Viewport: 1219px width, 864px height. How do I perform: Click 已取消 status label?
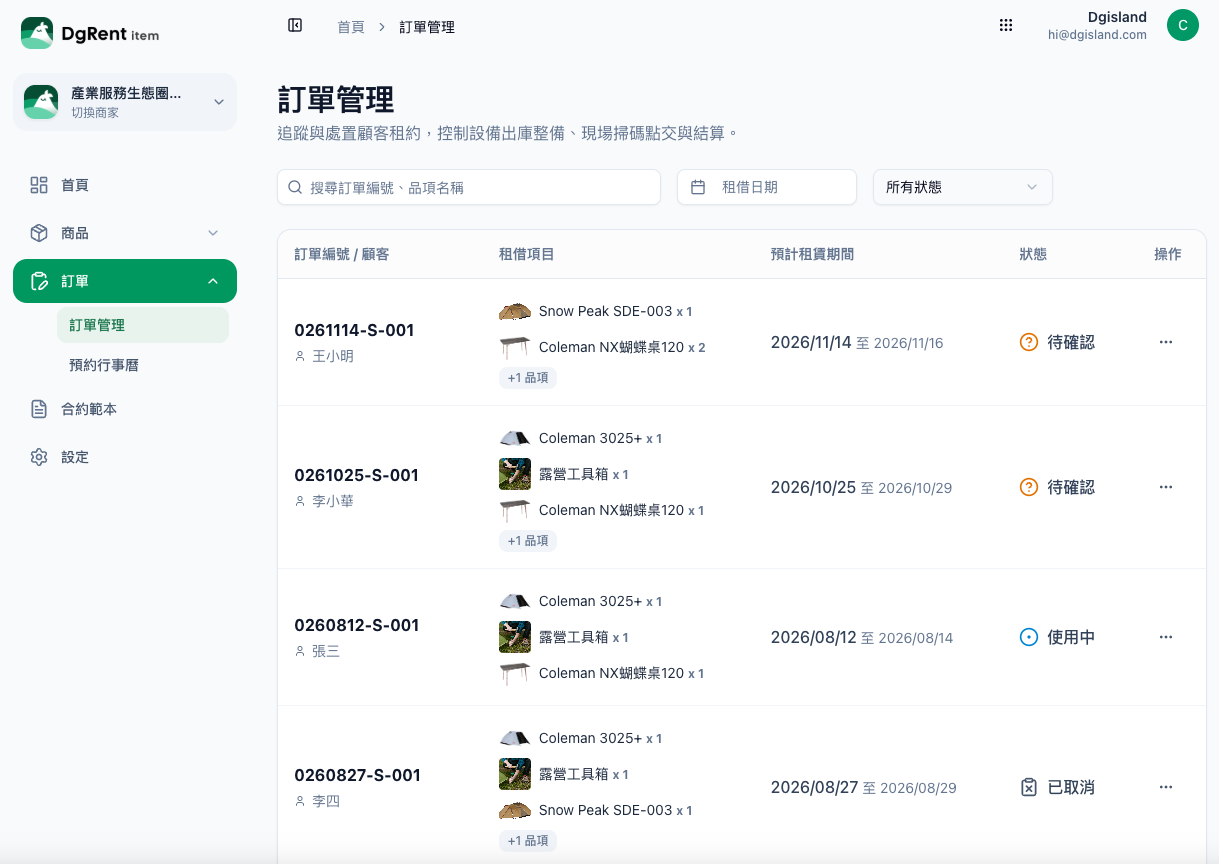pos(1071,787)
